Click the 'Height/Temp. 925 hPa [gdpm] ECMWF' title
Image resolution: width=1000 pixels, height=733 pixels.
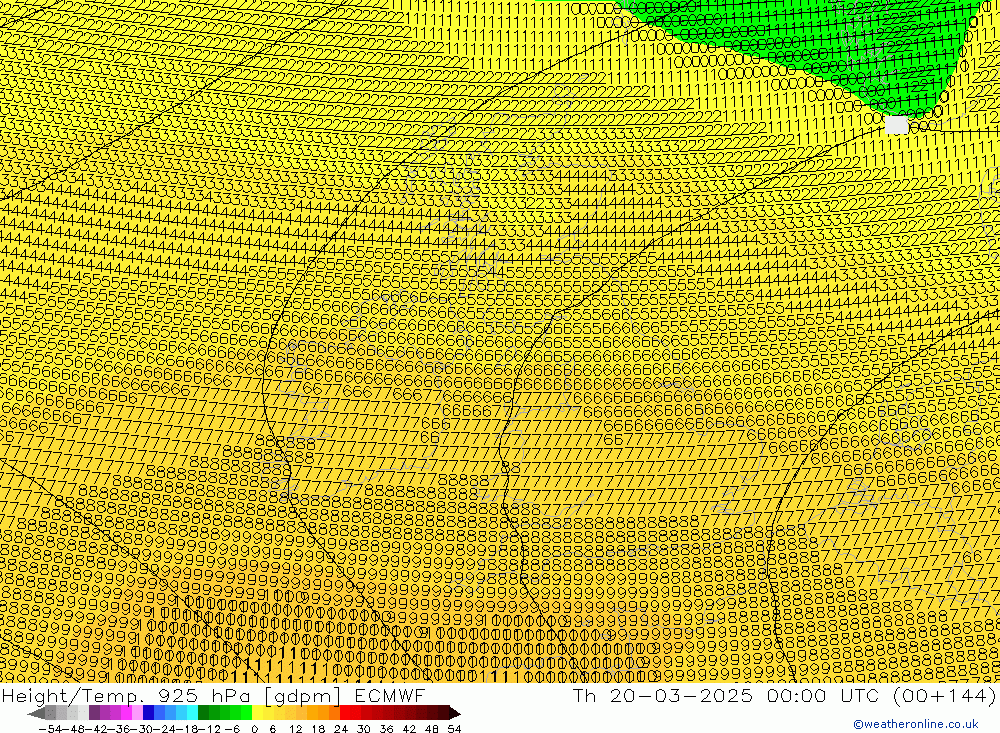tap(213, 695)
